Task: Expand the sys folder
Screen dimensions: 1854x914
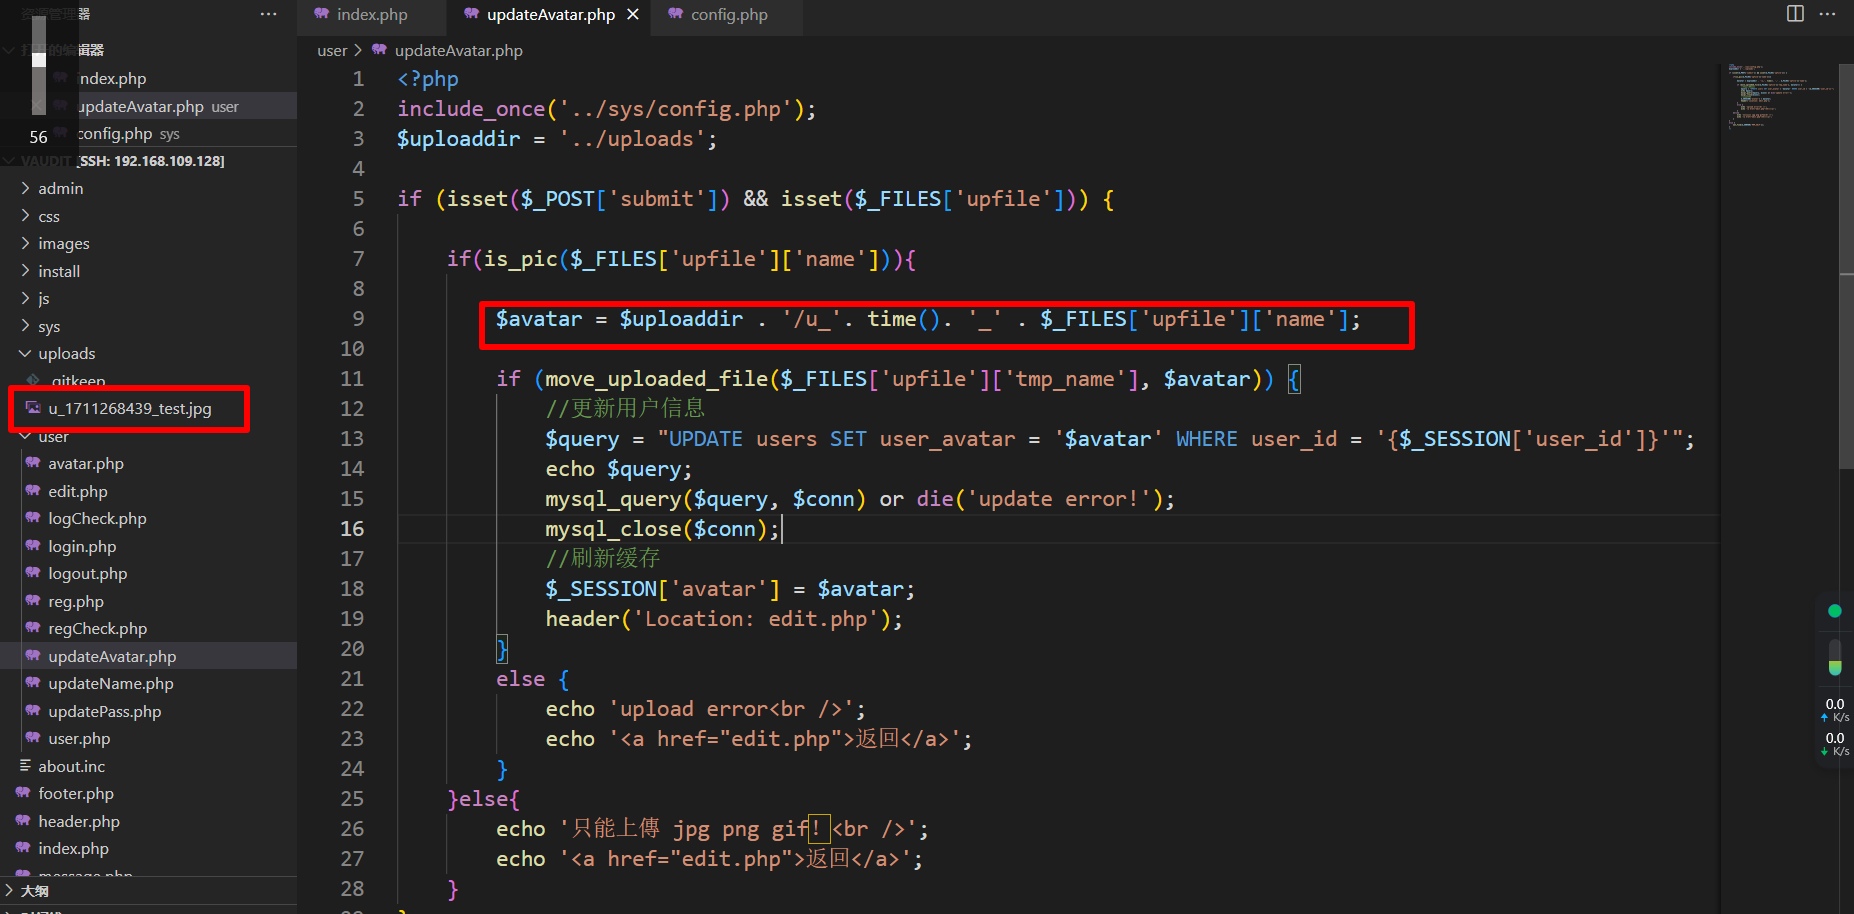Action: click(148, 326)
